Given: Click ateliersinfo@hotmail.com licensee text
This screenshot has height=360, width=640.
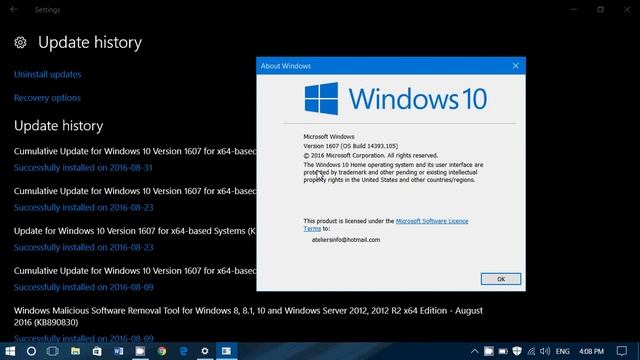Looking at the screenshot, I should pos(346,240).
